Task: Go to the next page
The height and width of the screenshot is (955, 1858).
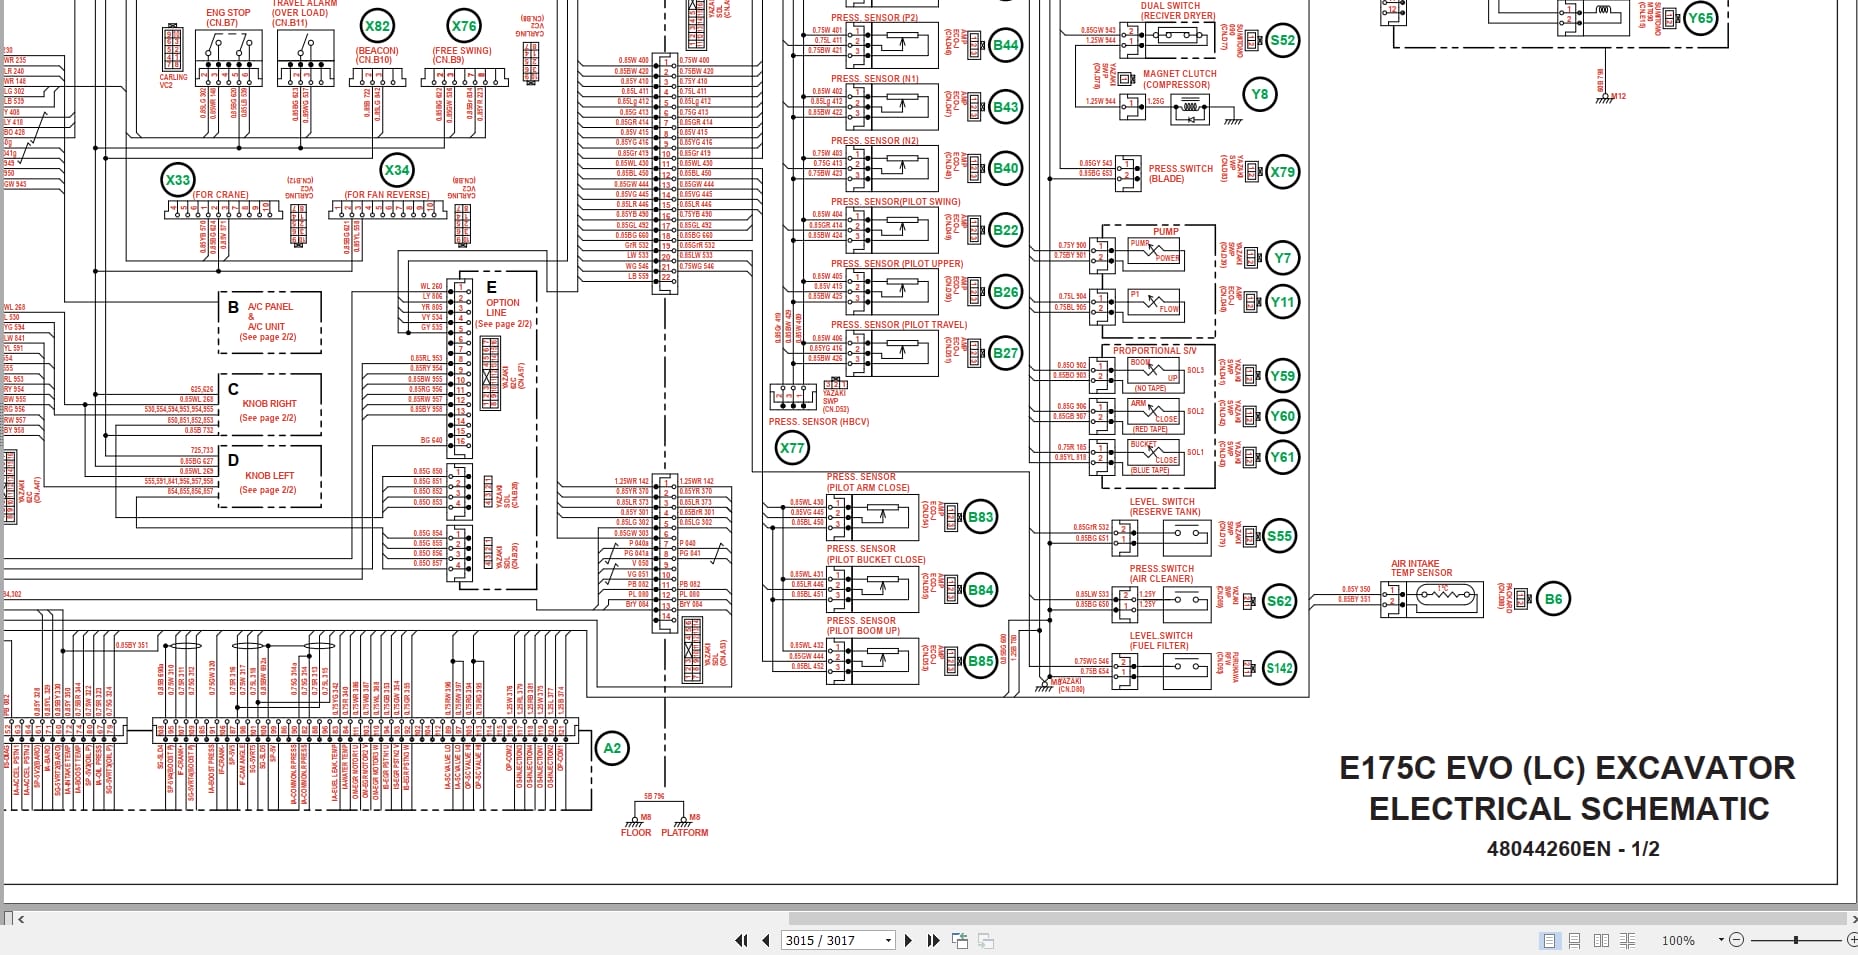Action: [908, 940]
